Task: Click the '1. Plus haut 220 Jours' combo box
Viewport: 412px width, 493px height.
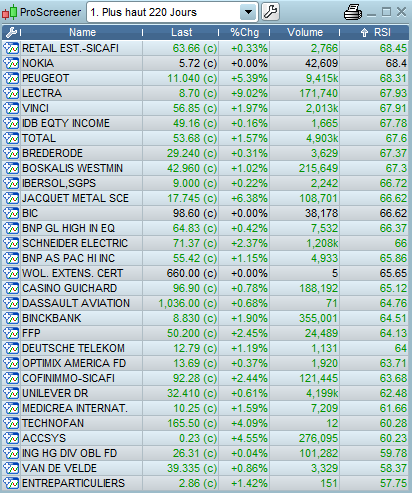Action: [x=172, y=12]
